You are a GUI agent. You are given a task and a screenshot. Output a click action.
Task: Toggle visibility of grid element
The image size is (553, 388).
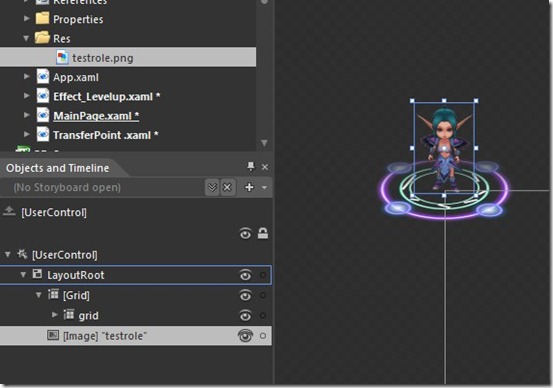click(245, 315)
